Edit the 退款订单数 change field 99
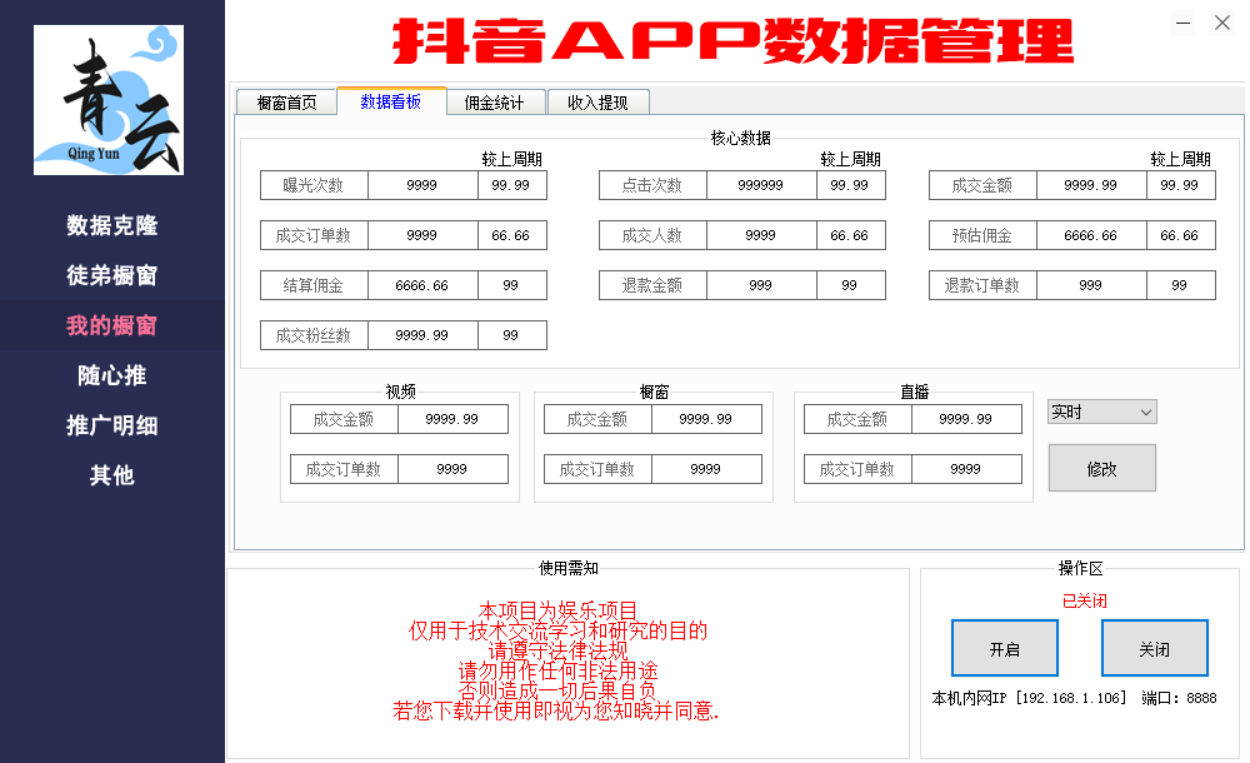Viewport: 1250px width, 763px height. coord(1180,285)
